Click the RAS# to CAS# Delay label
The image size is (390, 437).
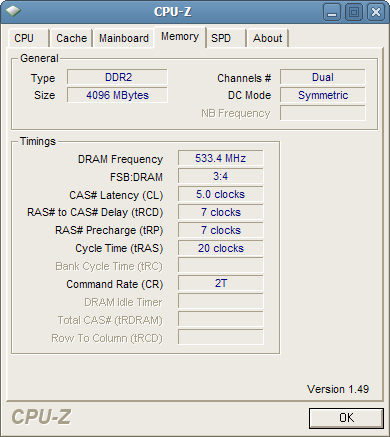coord(95,213)
